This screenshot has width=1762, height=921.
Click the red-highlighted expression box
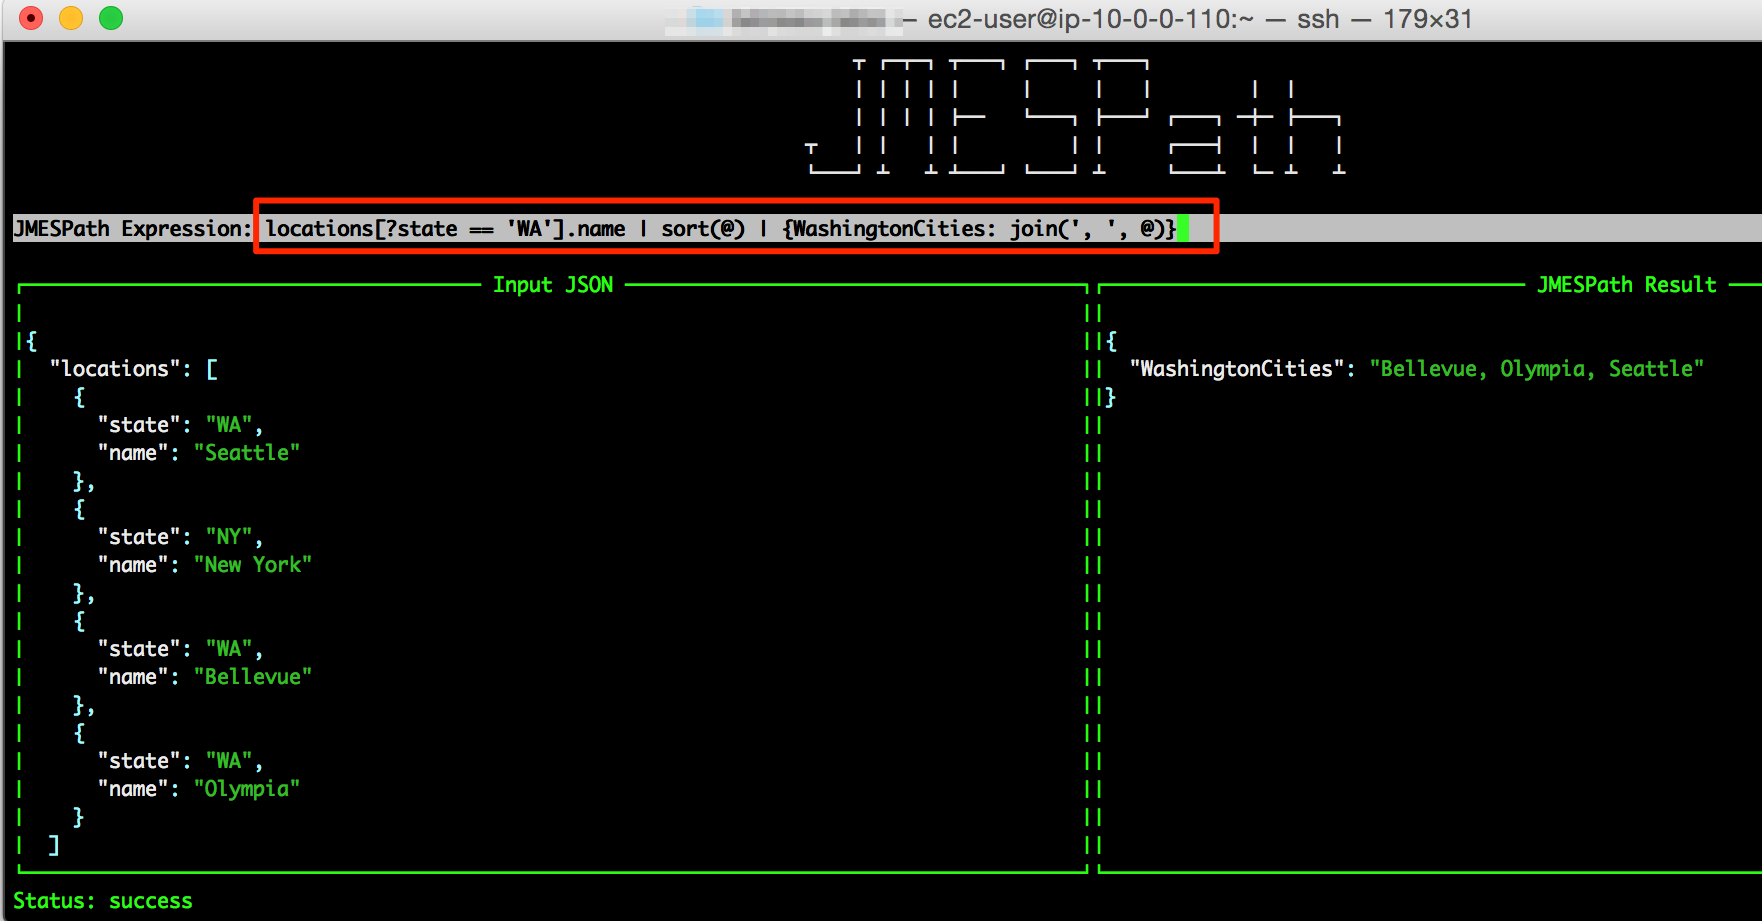(x=736, y=228)
